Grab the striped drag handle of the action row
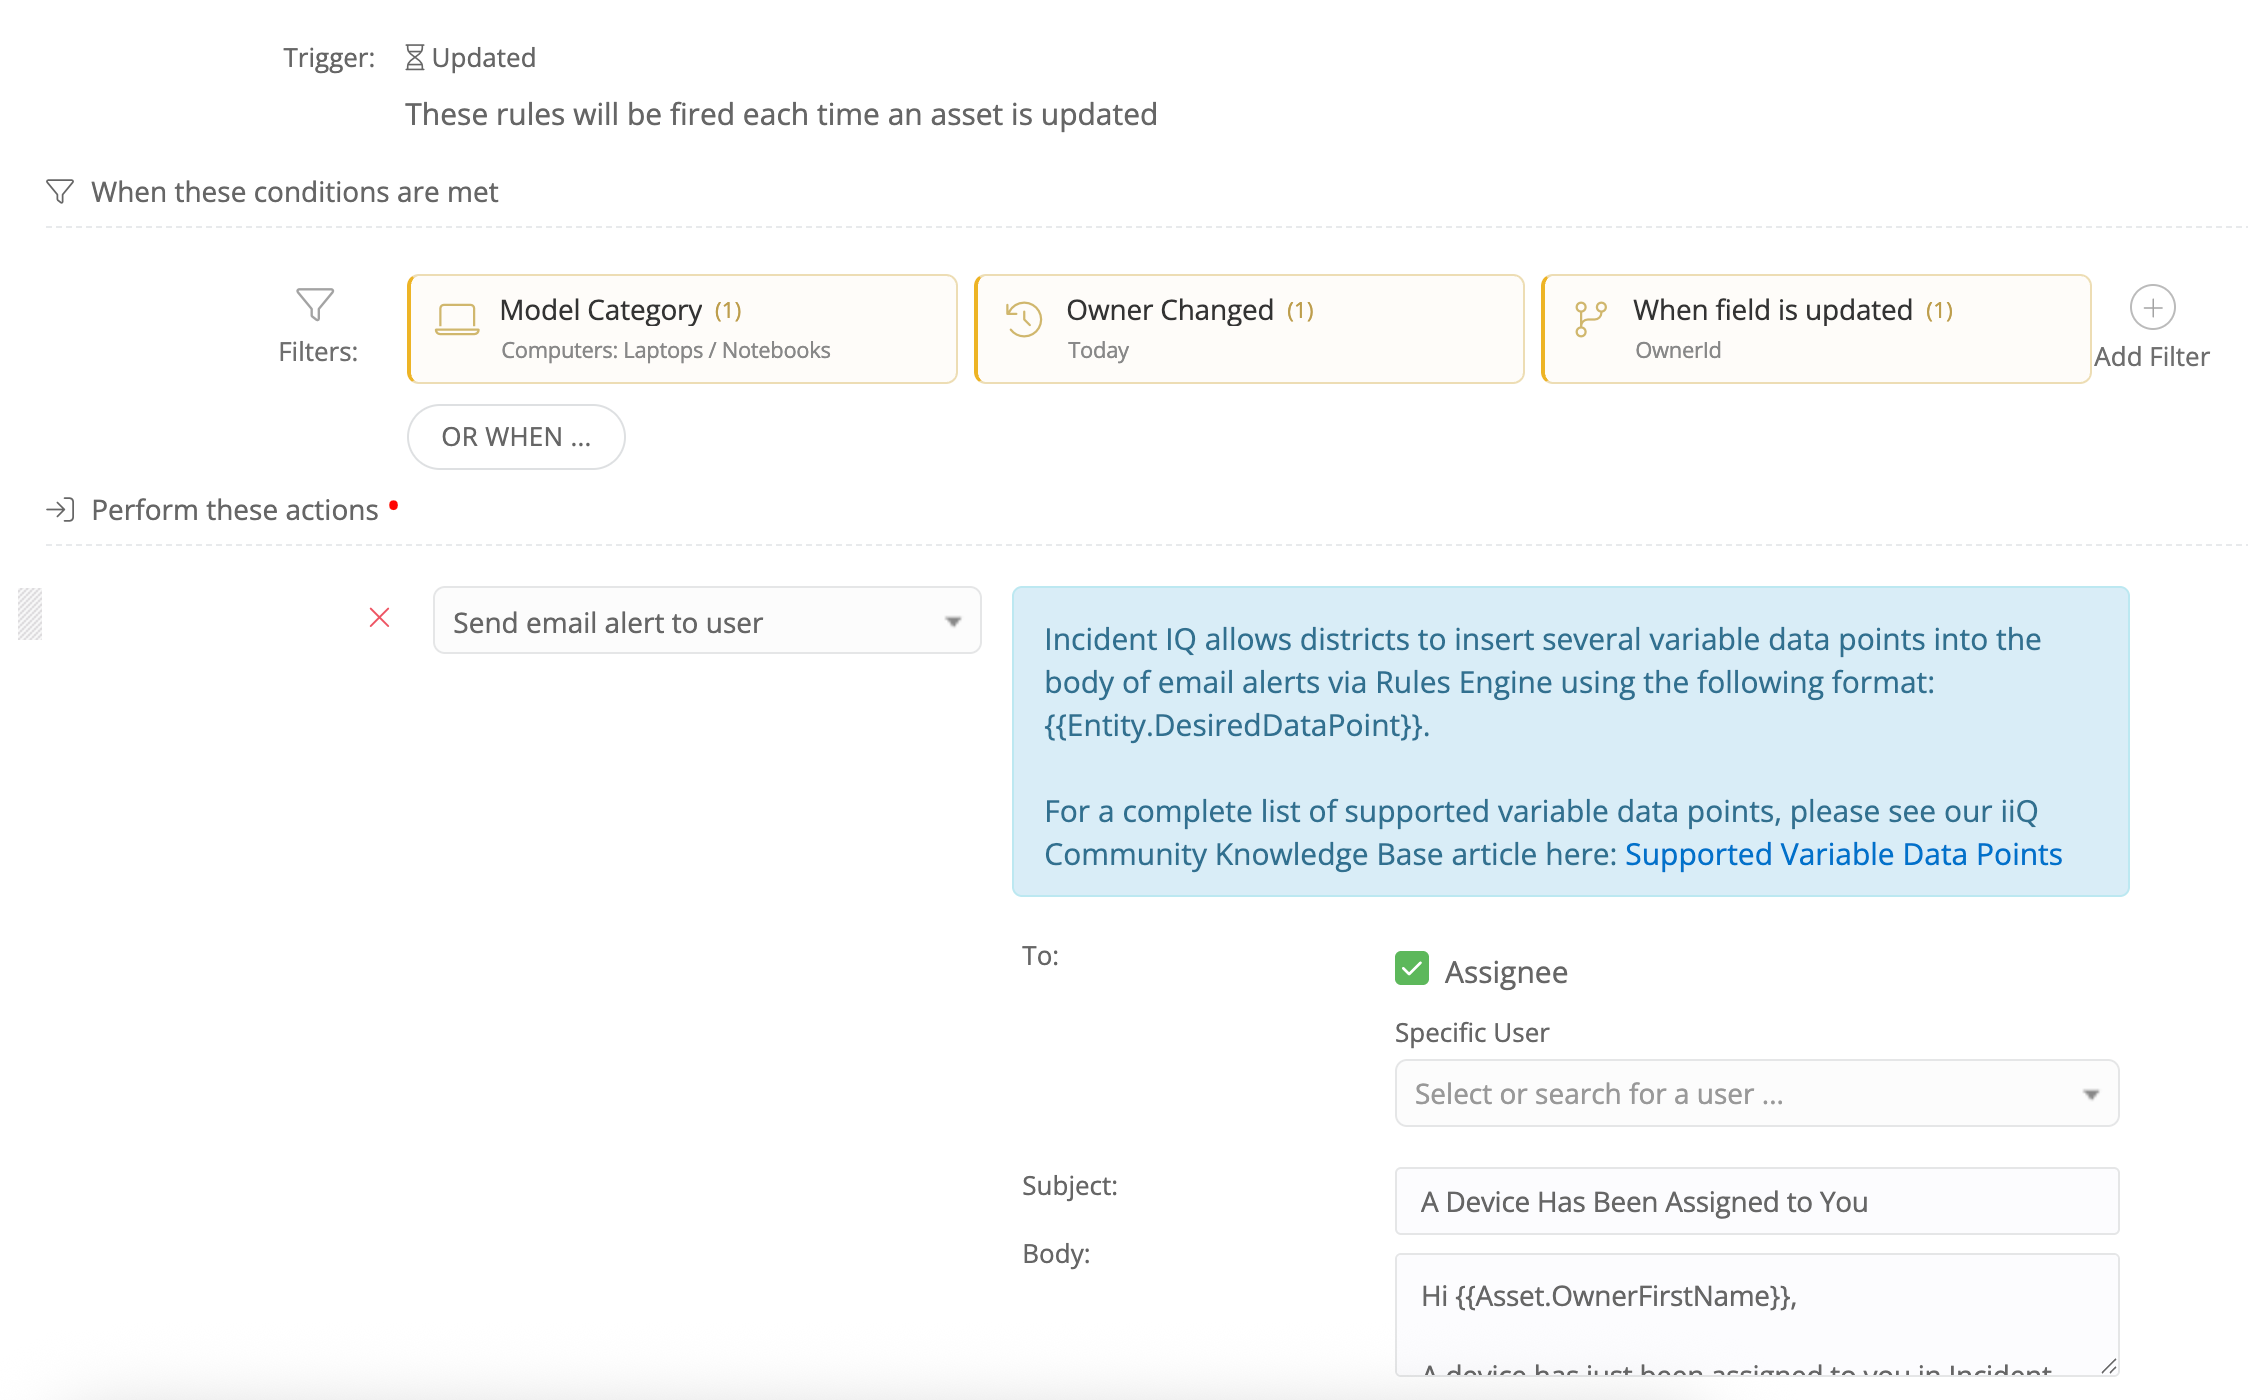The width and height of the screenshot is (2248, 1400). tap(30, 613)
